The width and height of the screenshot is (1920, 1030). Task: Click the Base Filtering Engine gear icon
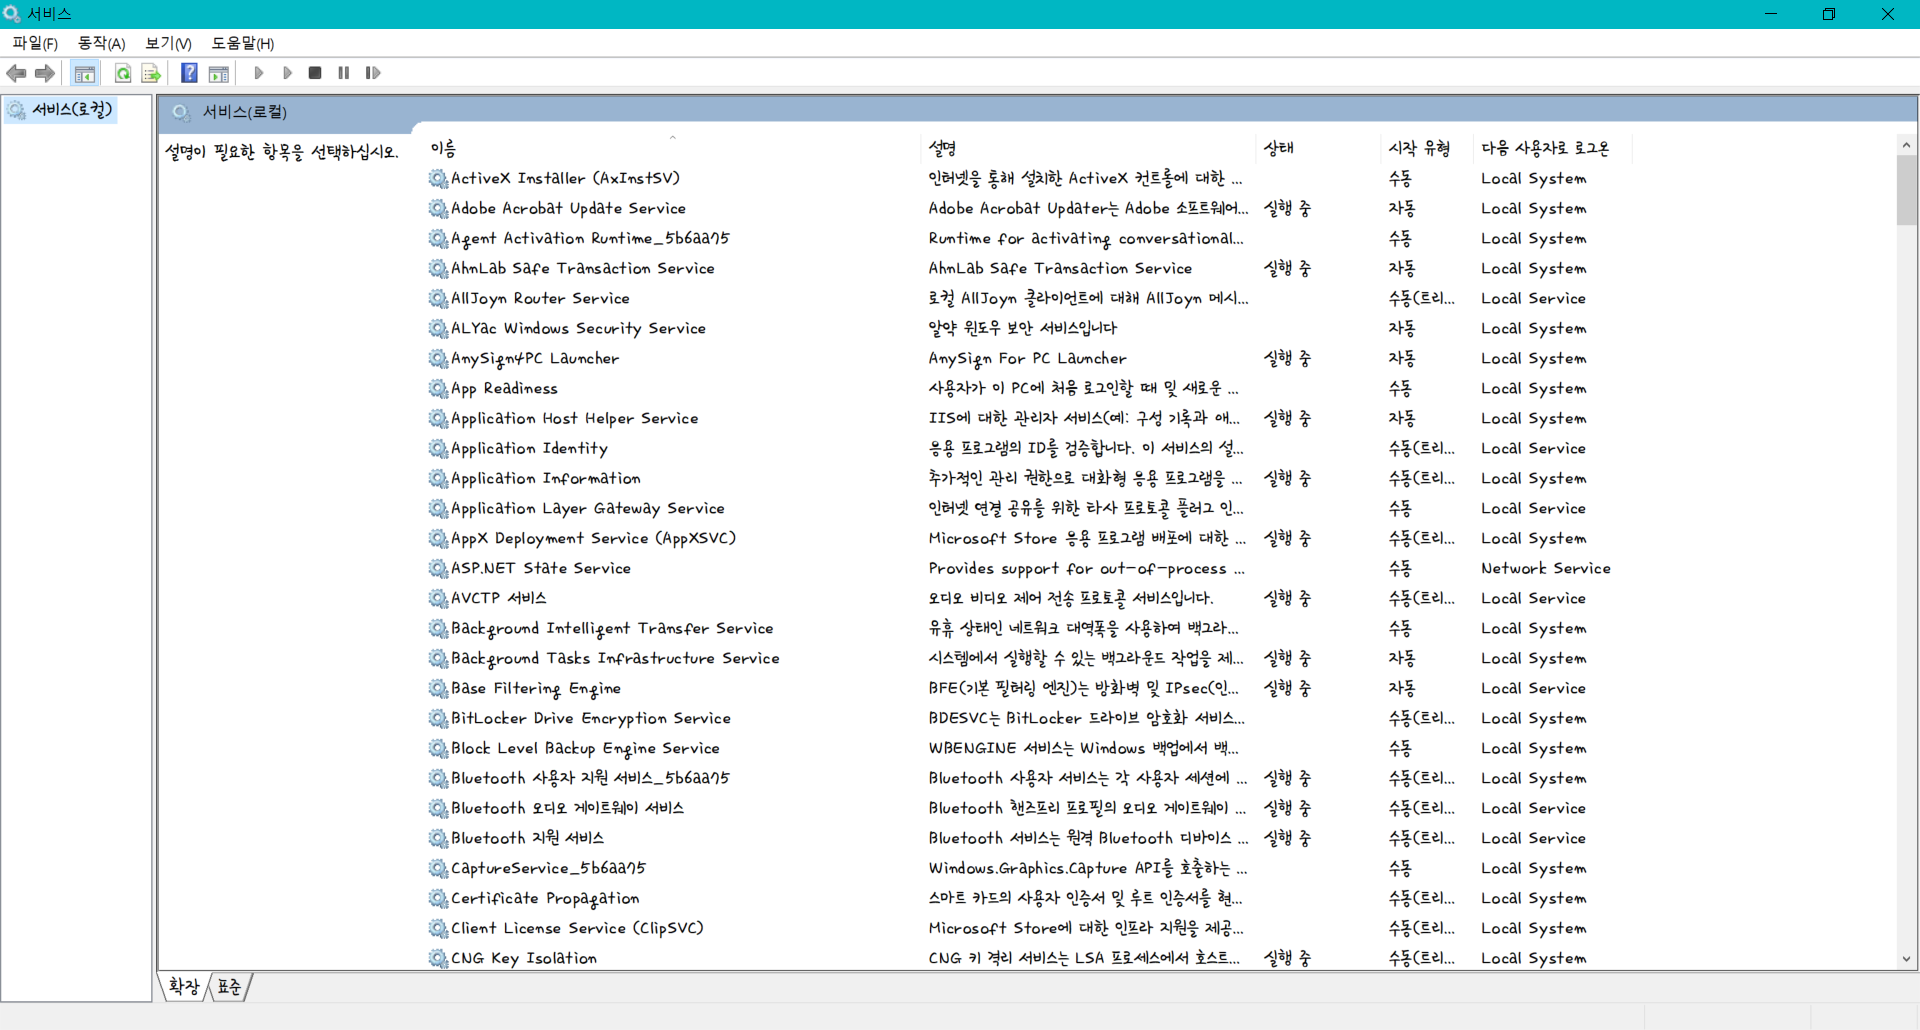(438, 688)
